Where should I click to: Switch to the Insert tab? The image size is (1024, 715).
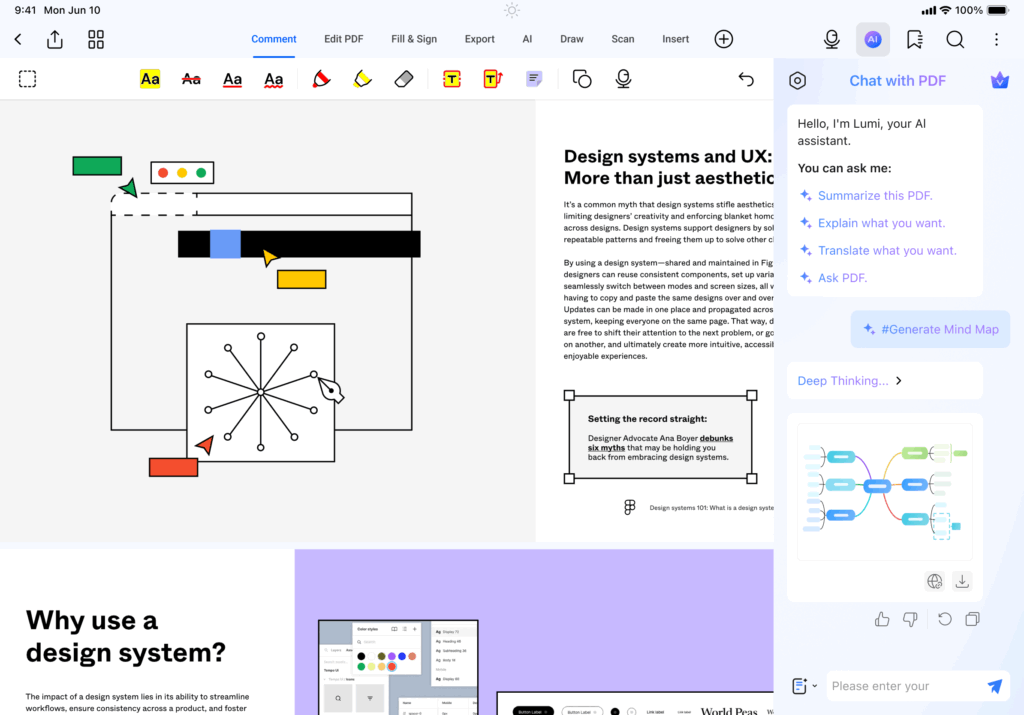click(675, 39)
